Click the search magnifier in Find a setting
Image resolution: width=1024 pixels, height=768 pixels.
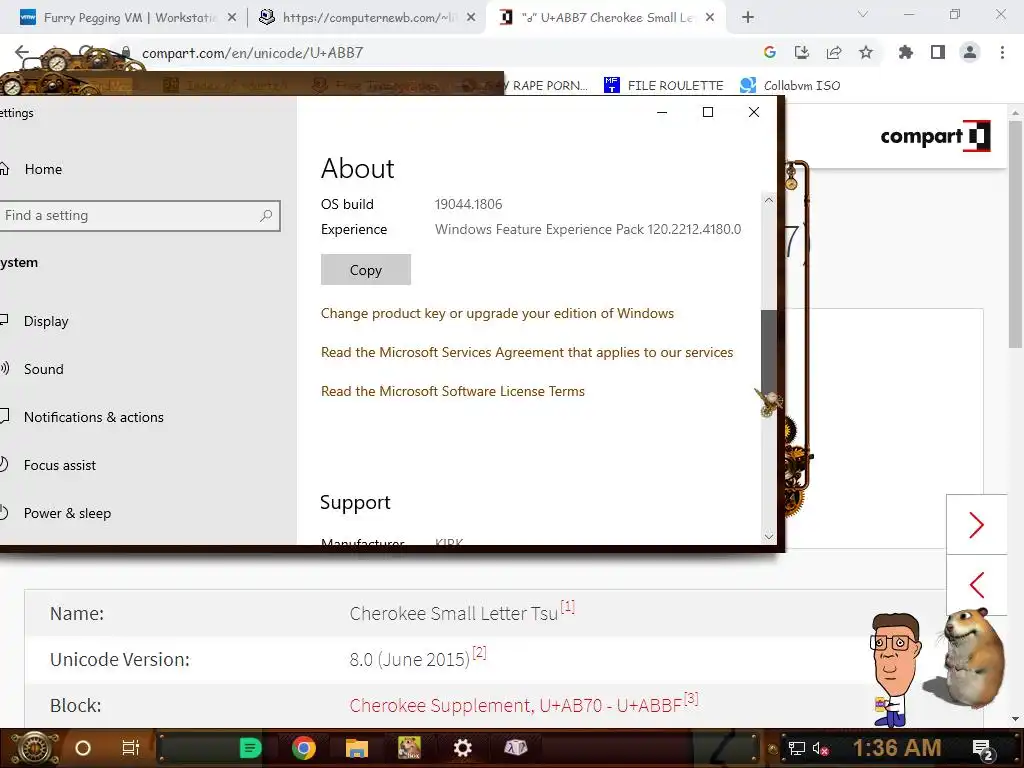click(x=266, y=216)
